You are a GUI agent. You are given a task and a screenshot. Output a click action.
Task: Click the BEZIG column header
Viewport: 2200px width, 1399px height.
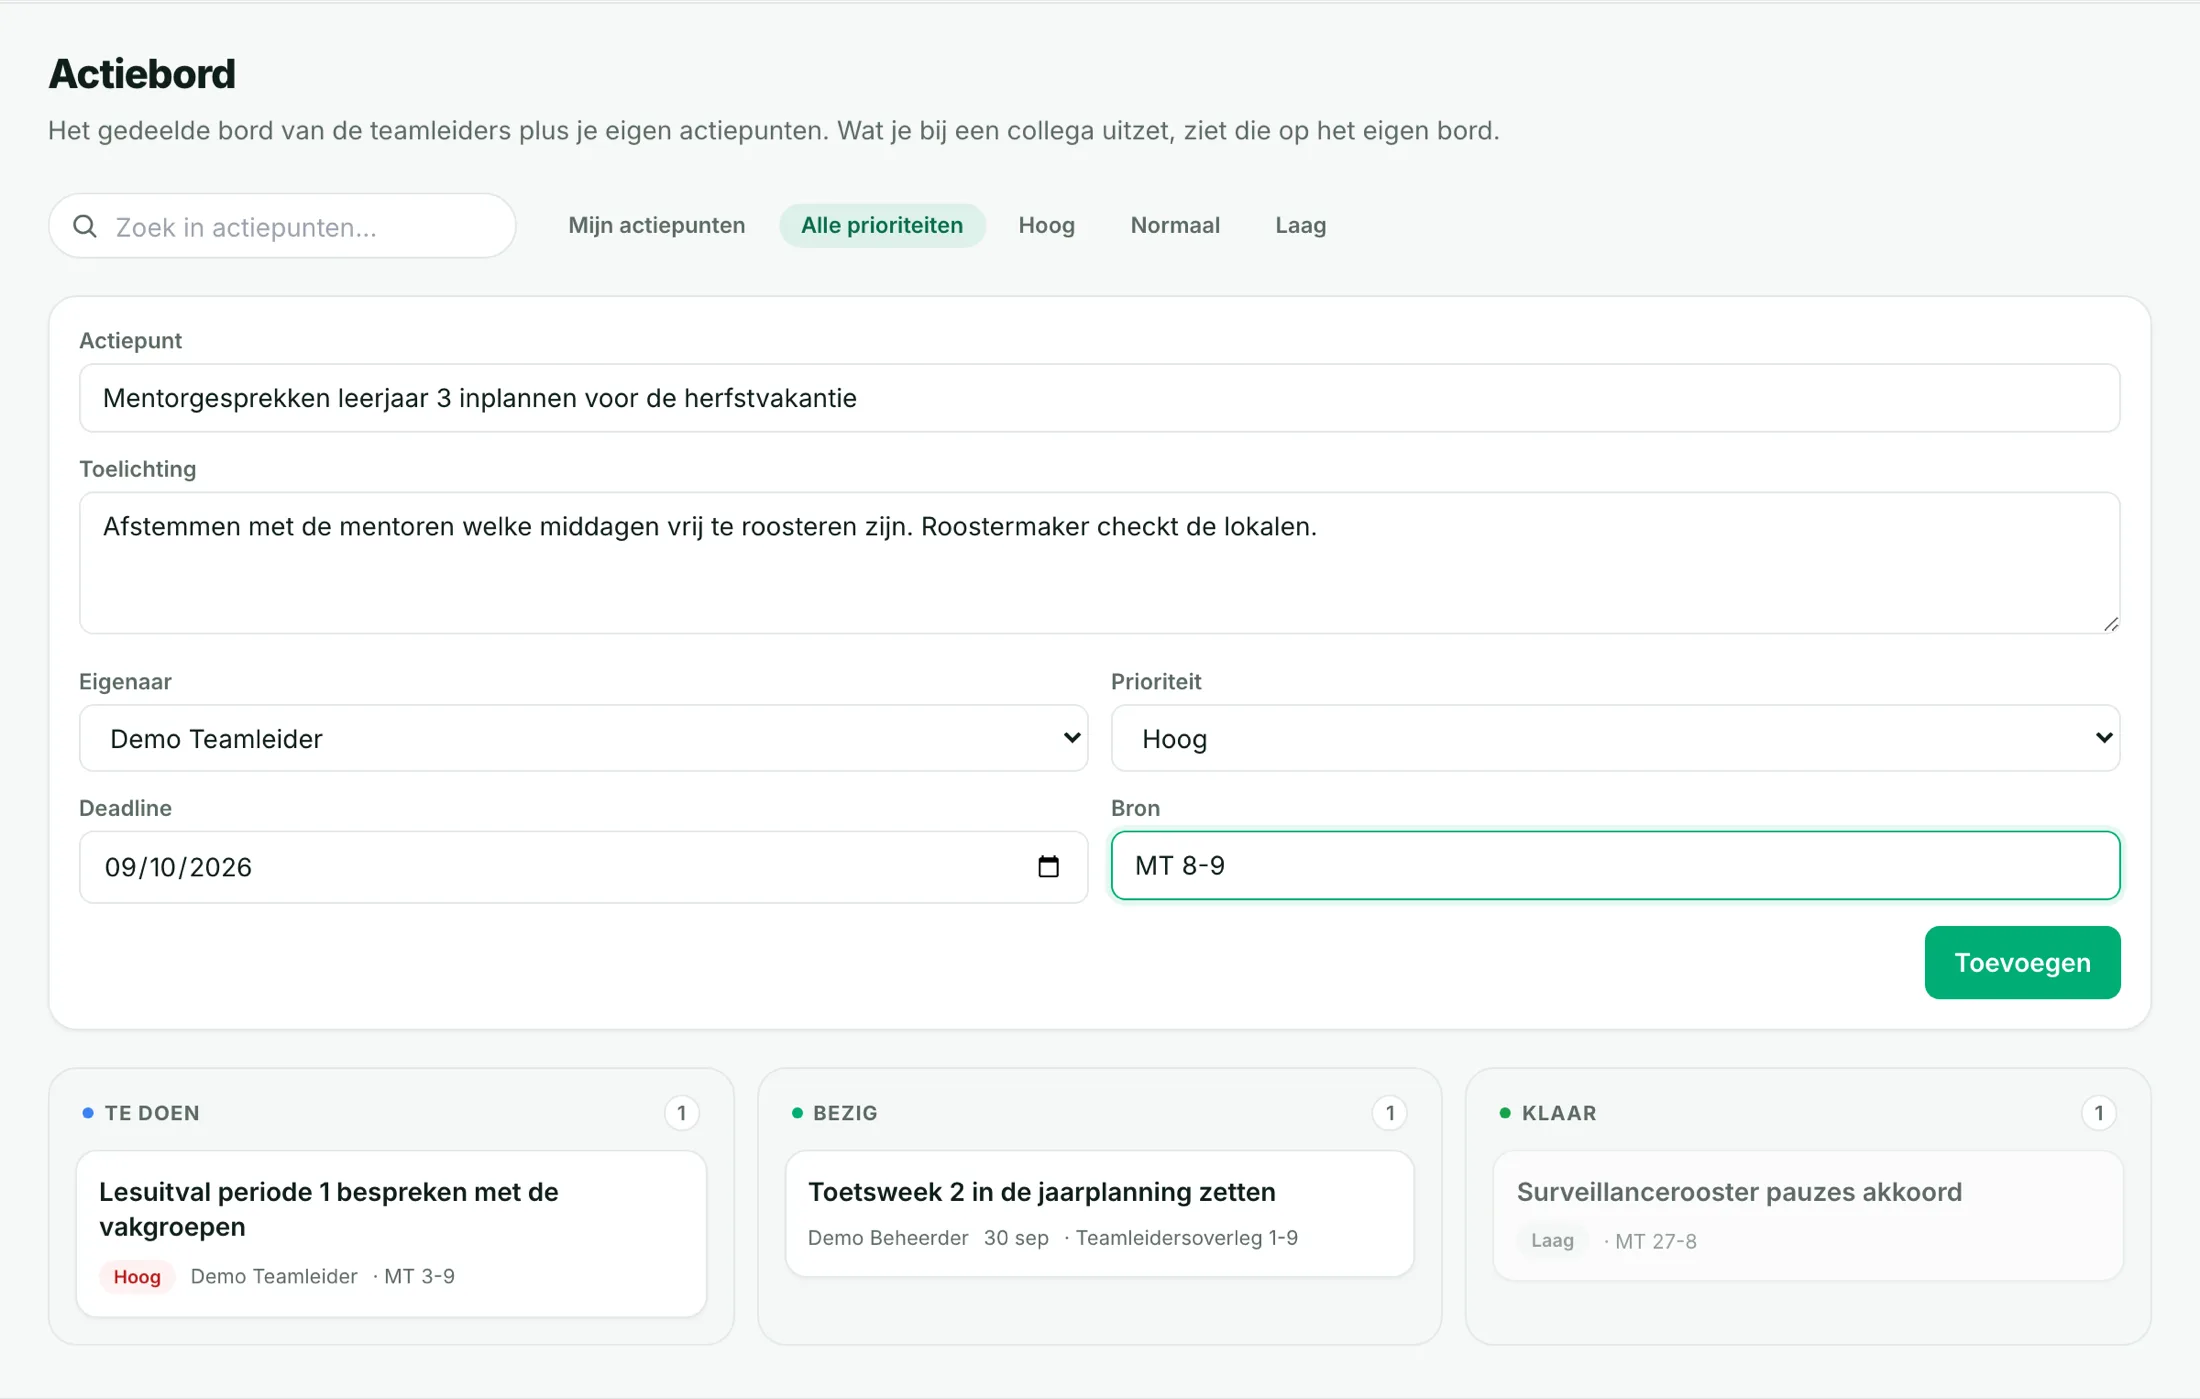pyautogui.click(x=845, y=1113)
